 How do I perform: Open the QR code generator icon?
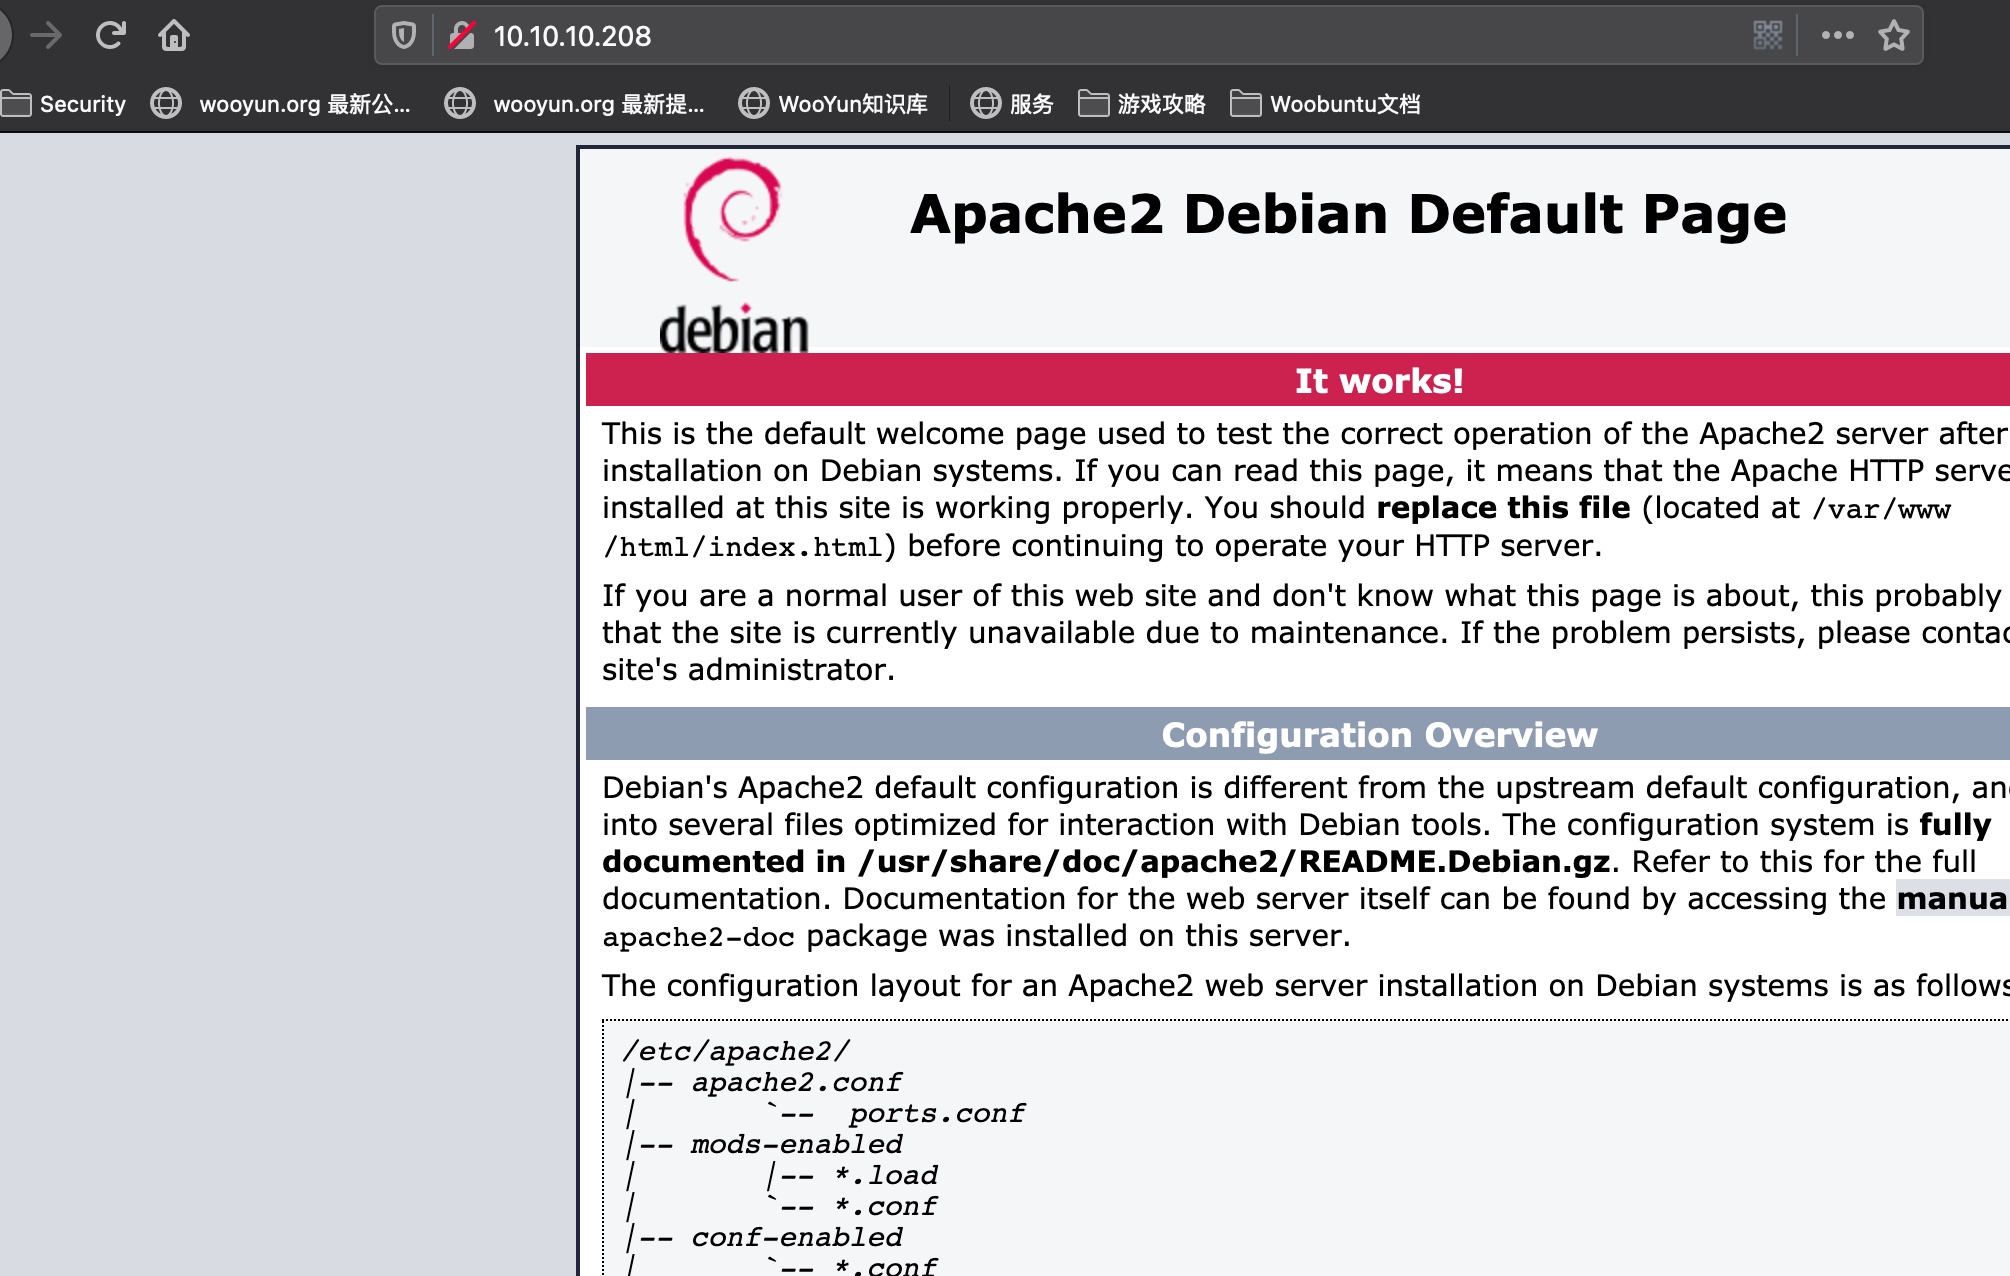pos(1767,36)
